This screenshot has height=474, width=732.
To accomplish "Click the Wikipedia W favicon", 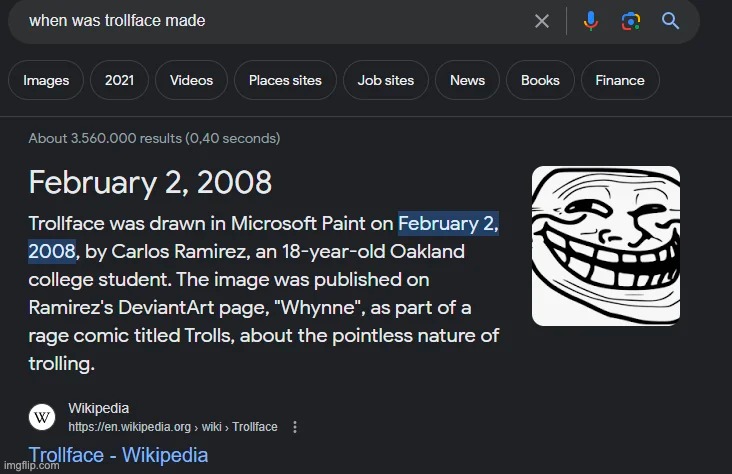I will coord(42,417).
